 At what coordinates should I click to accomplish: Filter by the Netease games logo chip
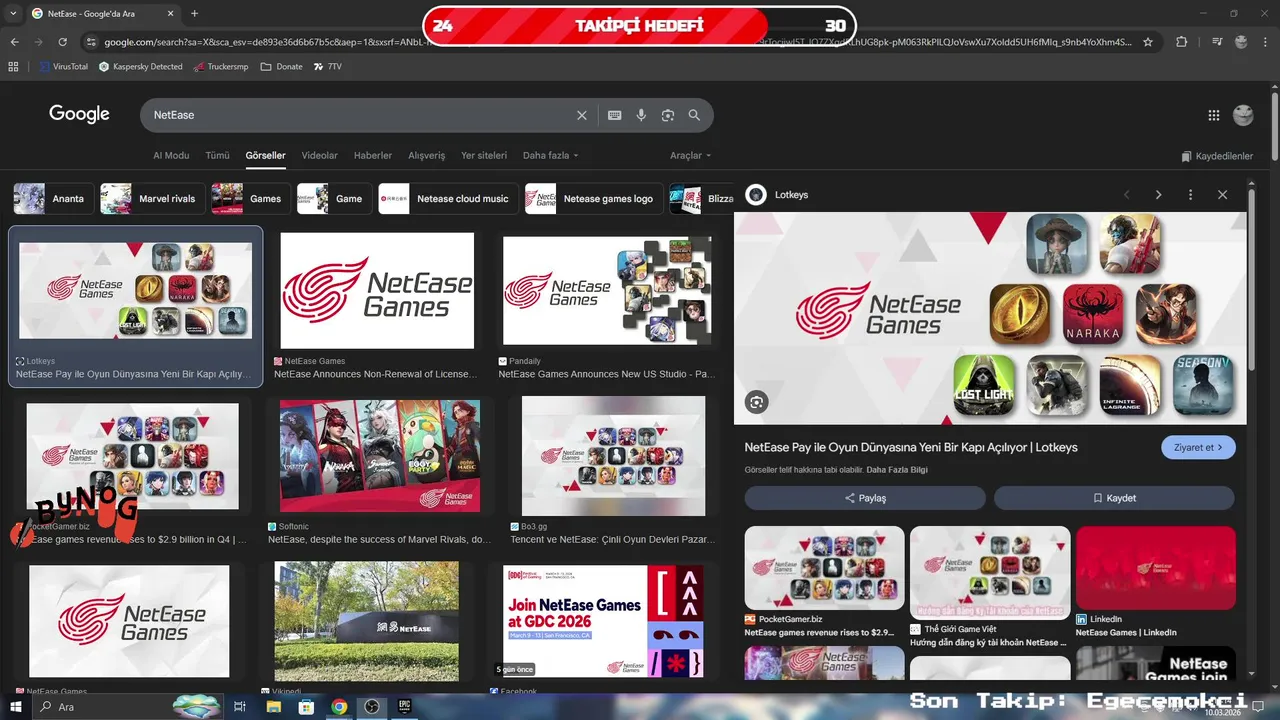(594, 199)
